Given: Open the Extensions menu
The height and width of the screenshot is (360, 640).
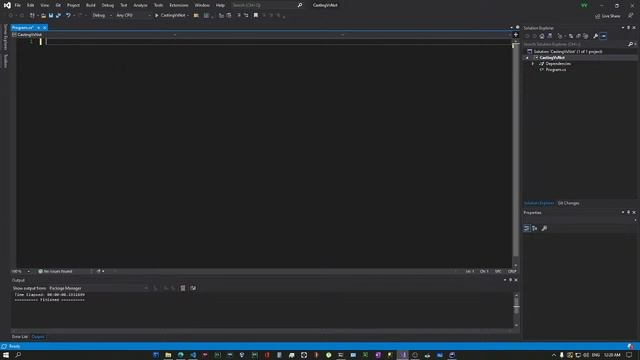Looking at the screenshot, I should [x=179, y=5].
